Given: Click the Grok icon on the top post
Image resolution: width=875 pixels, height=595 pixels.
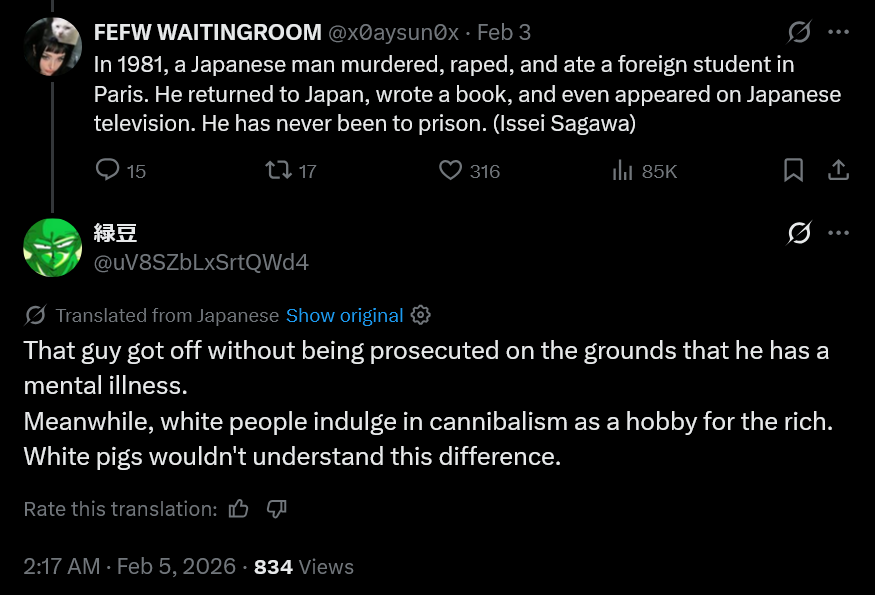Looking at the screenshot, I should (799, 32).
